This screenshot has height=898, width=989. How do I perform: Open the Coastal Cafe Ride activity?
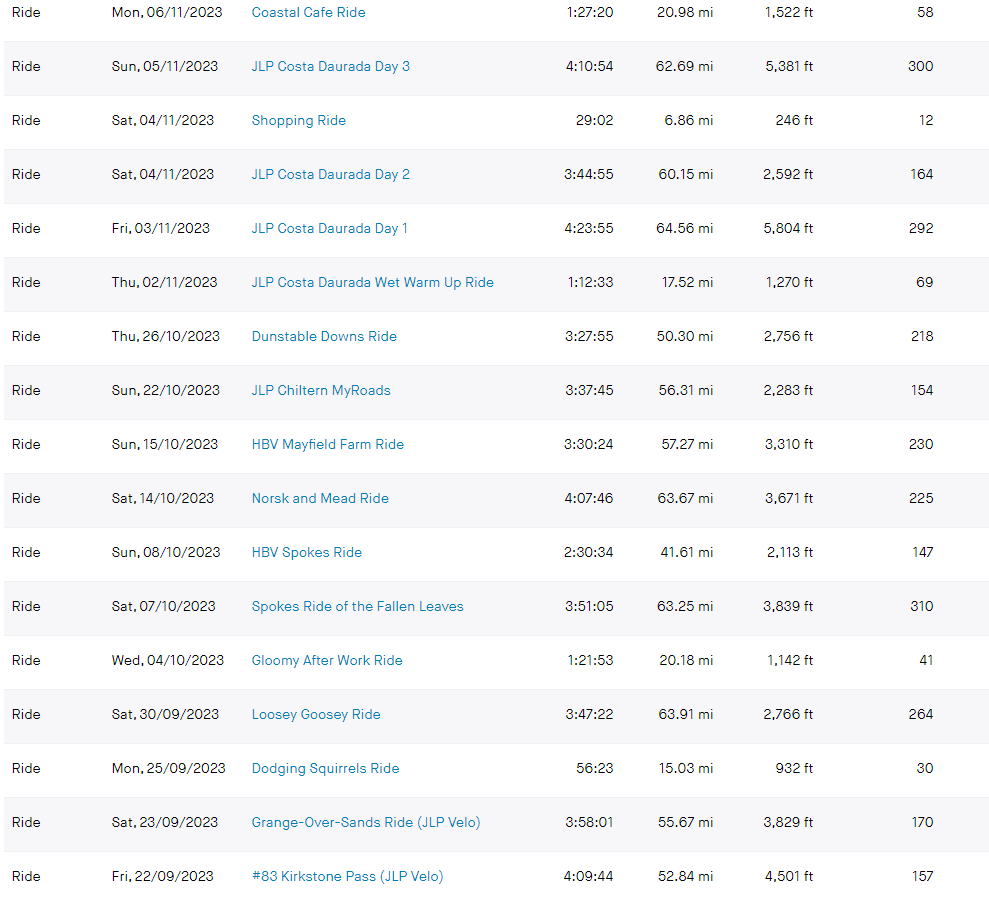[x=308, y=13]
